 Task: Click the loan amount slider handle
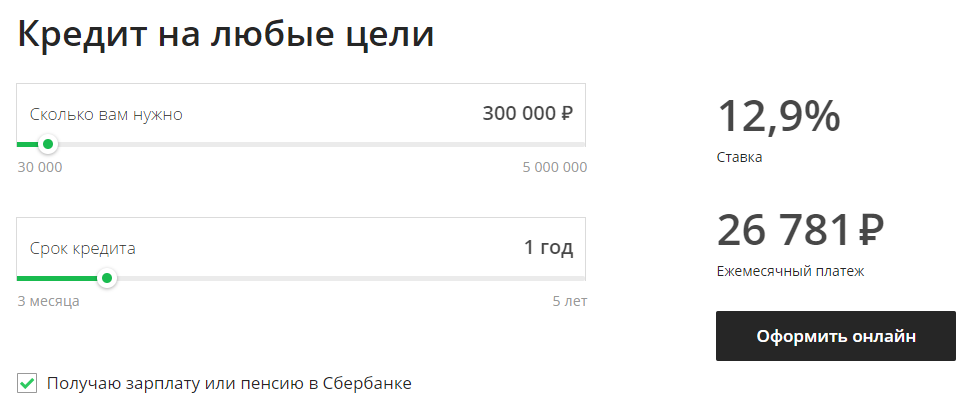pos(47,144)
